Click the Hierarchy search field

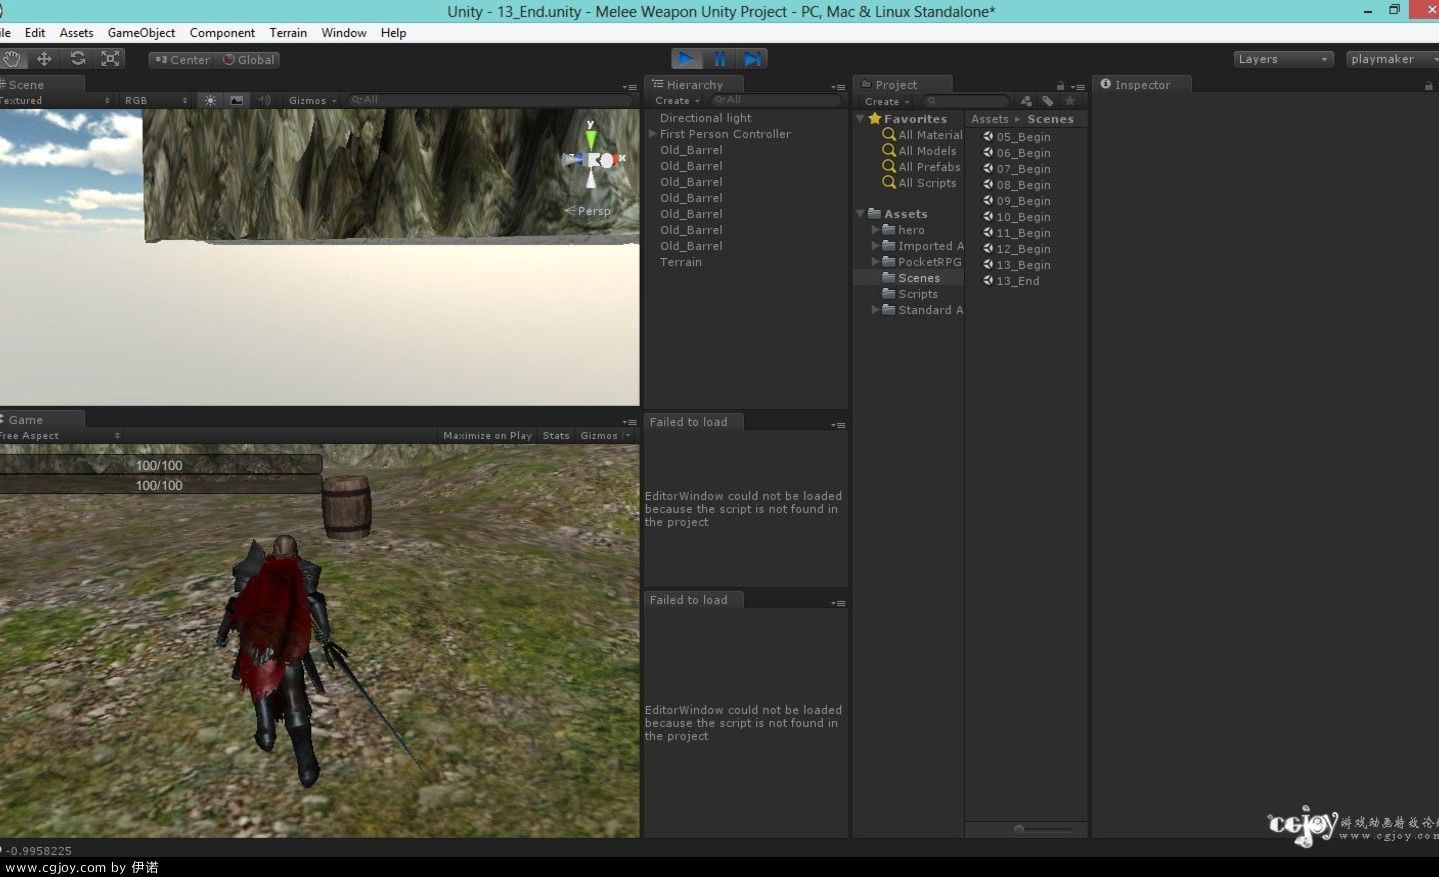click(776, 100)
